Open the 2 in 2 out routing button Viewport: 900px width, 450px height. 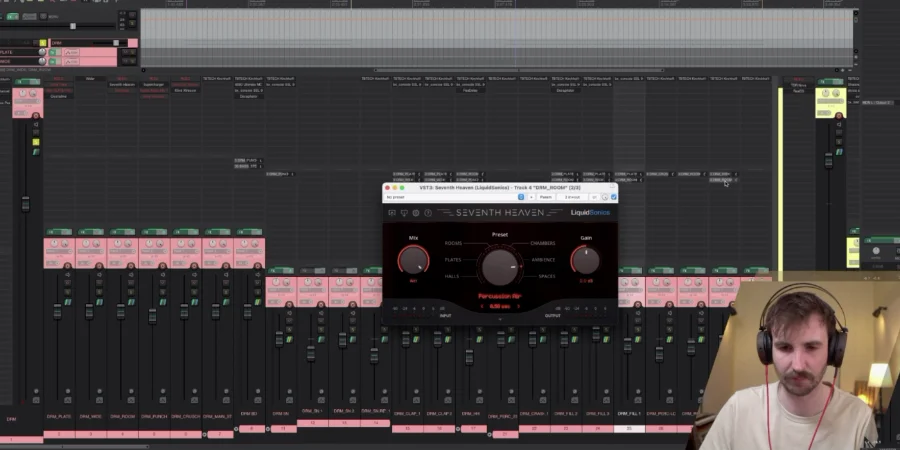(x=572, y=197)
